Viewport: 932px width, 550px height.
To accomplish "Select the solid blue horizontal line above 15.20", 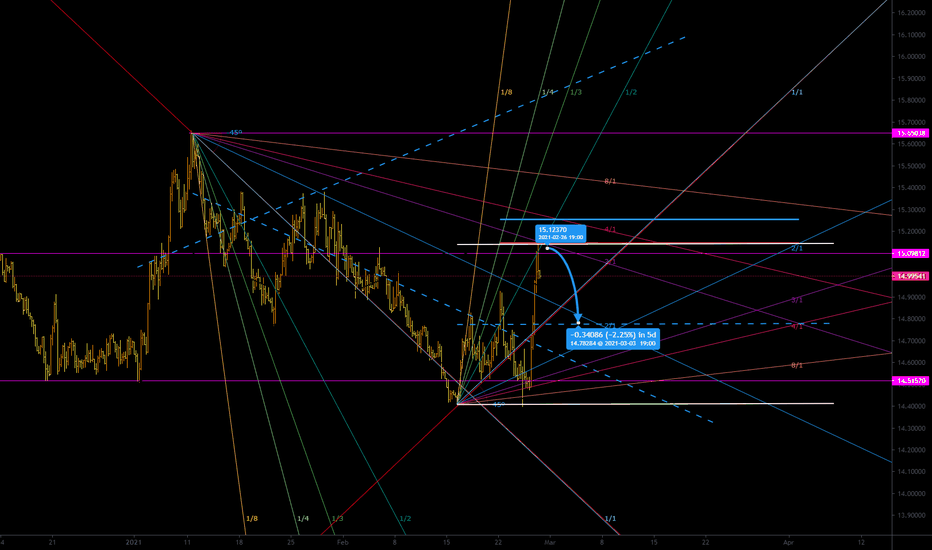I will [649, 219].
